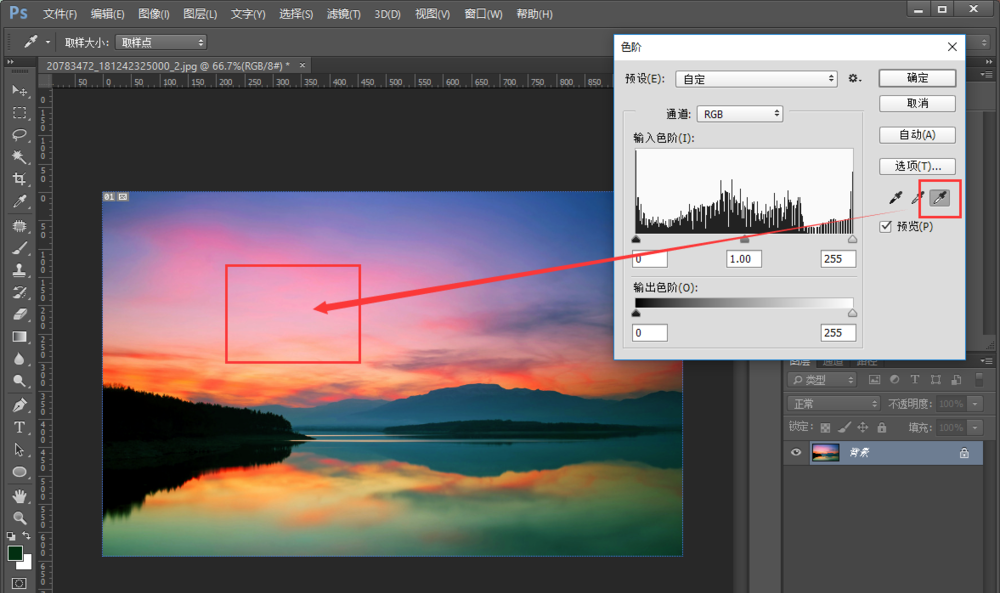This screenshot has width=1000, height=593.
Task: Click the 自动(A) auto button
Action: [x=917, y=135]
